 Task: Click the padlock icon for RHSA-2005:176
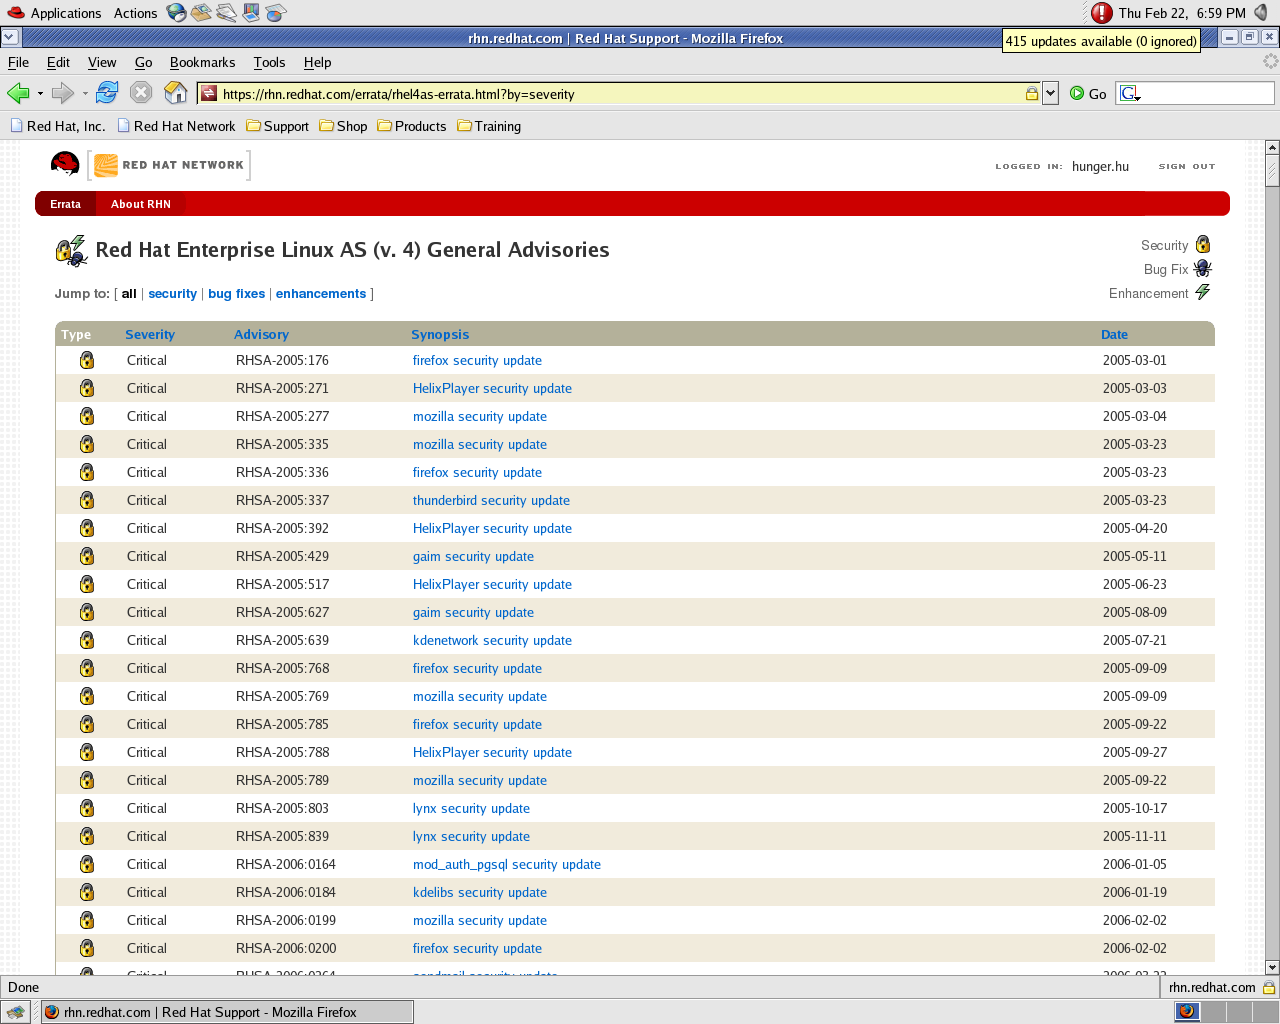tap(87, 360)
